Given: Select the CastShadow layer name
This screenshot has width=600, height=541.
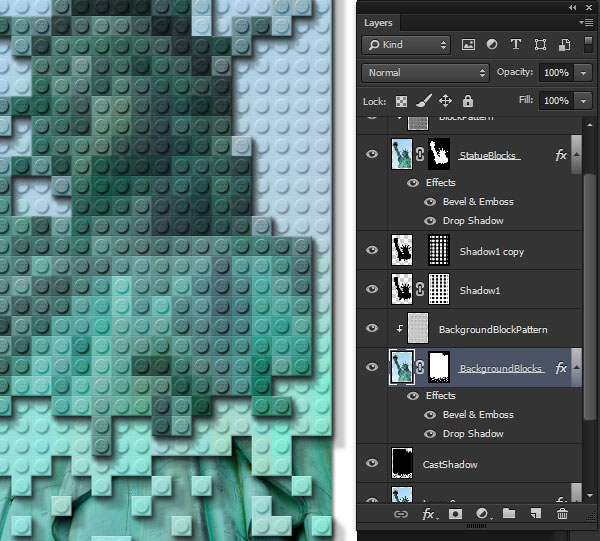Looking at the screenshot, I should coord(450,464).
